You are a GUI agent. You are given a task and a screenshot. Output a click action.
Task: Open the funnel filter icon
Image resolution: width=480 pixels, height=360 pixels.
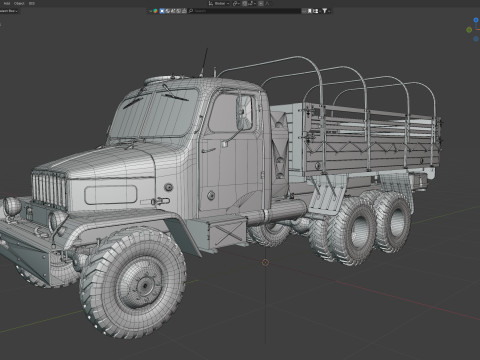(x=324, y=11)
